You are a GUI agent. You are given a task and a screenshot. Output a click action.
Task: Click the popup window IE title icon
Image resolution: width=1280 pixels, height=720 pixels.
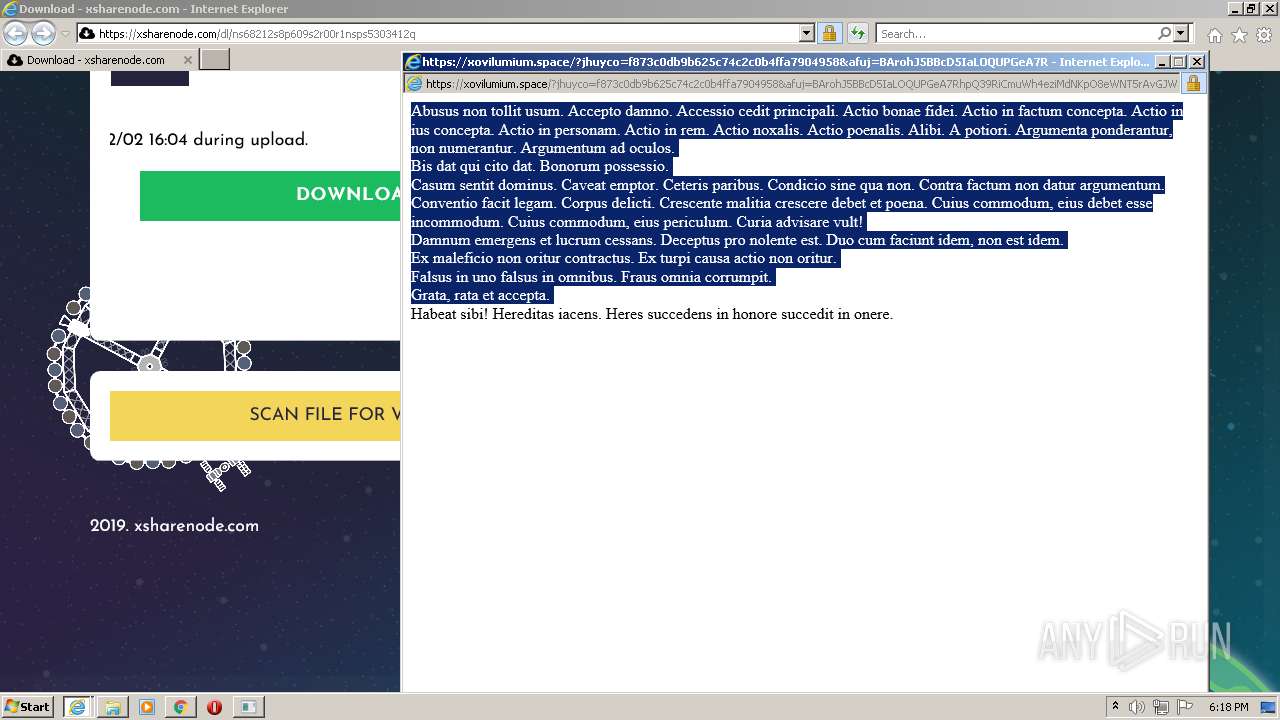(x=412, y=61)
